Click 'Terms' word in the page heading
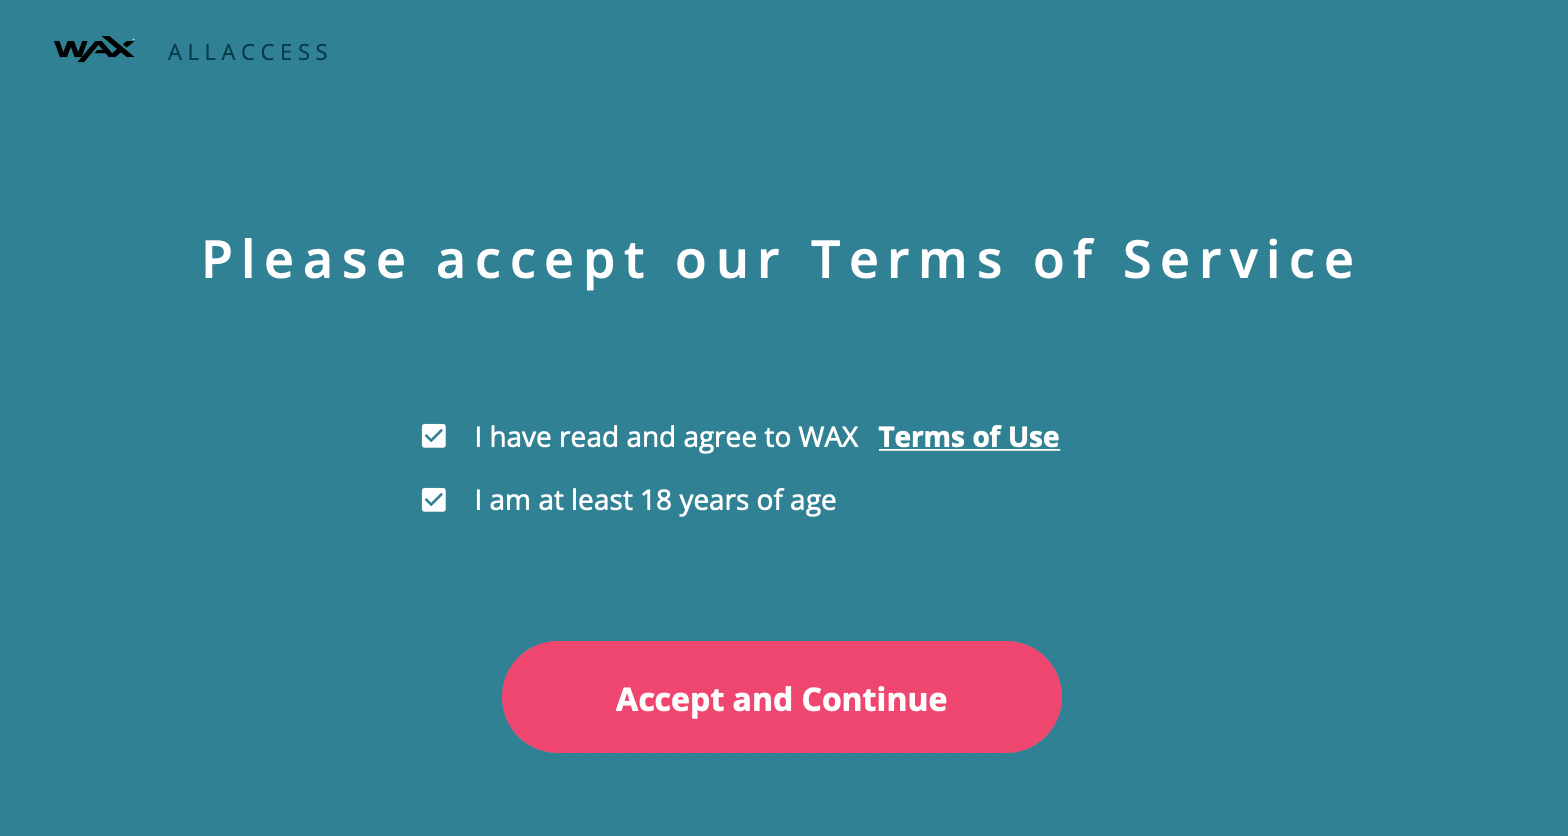 [x=907, y=259]
